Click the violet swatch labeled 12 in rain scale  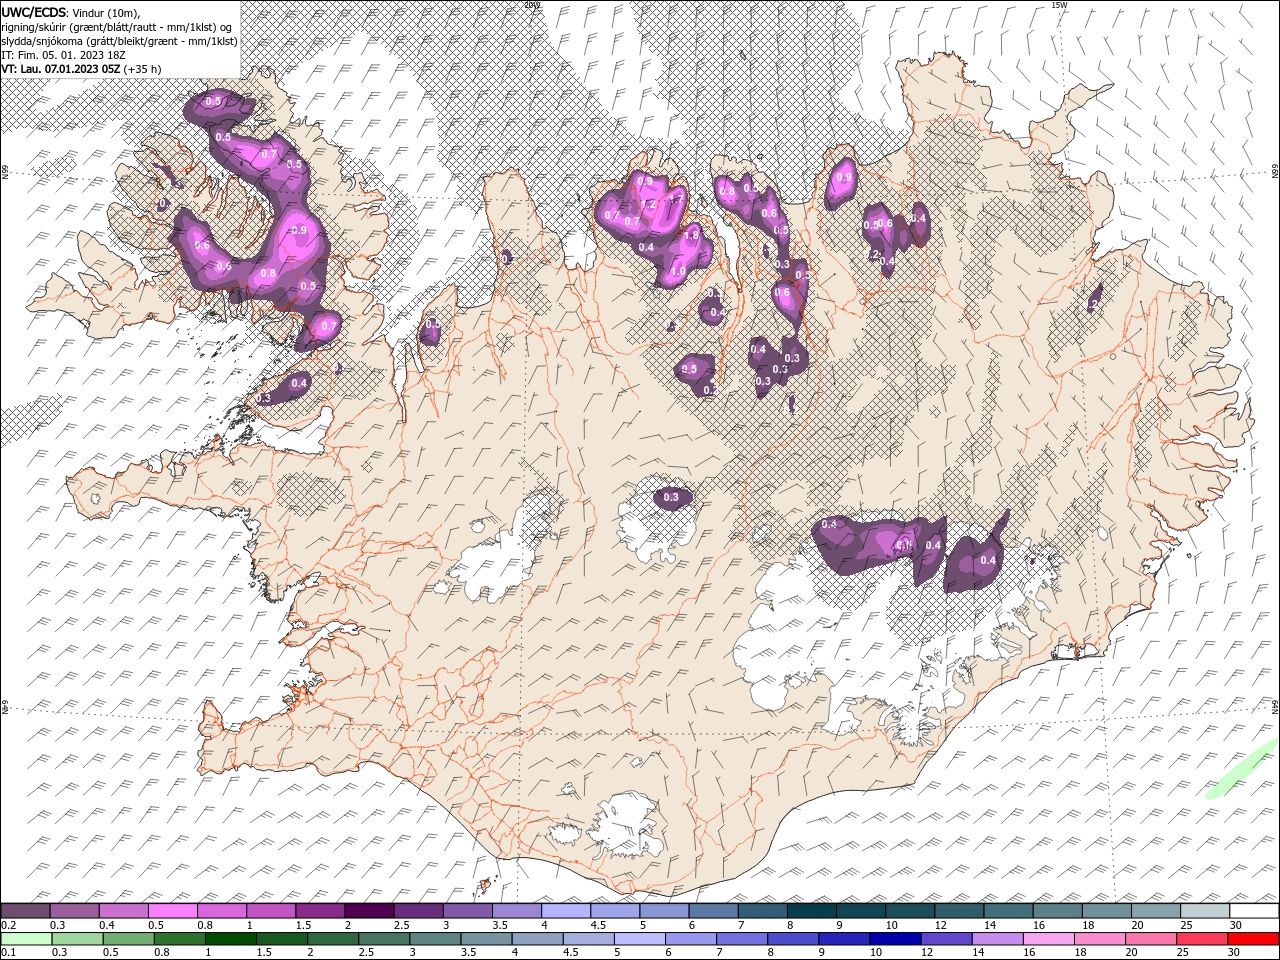click(946, 939)
